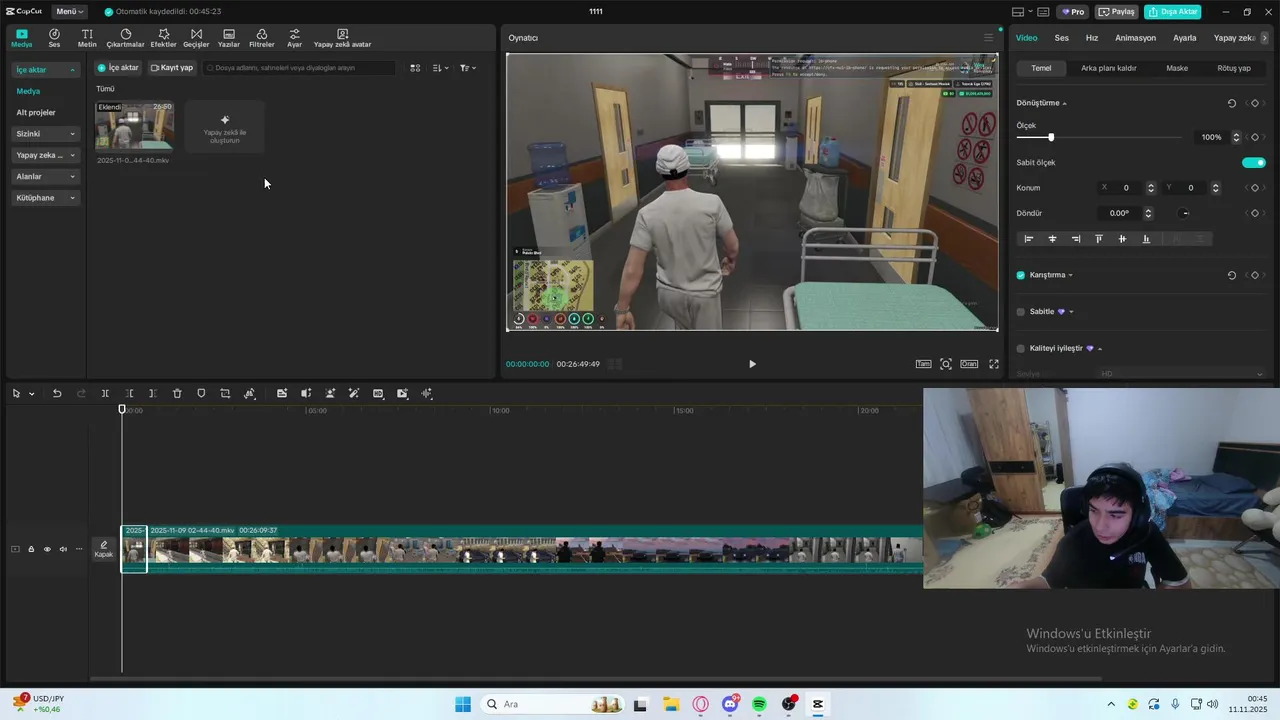The image size is (1280, 720).
Task: Click the marker shield icon in timeline toolbar
Action: coord(201,394)
